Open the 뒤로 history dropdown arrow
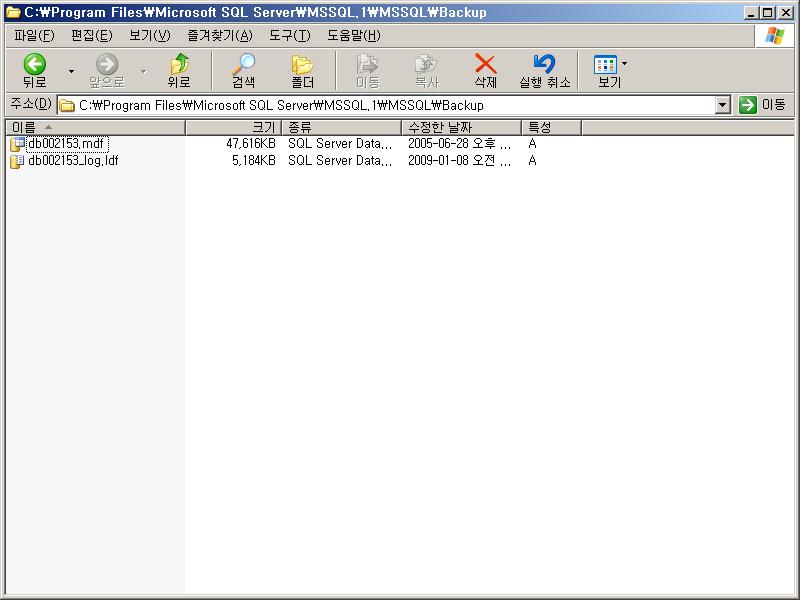 pos(71,71)
